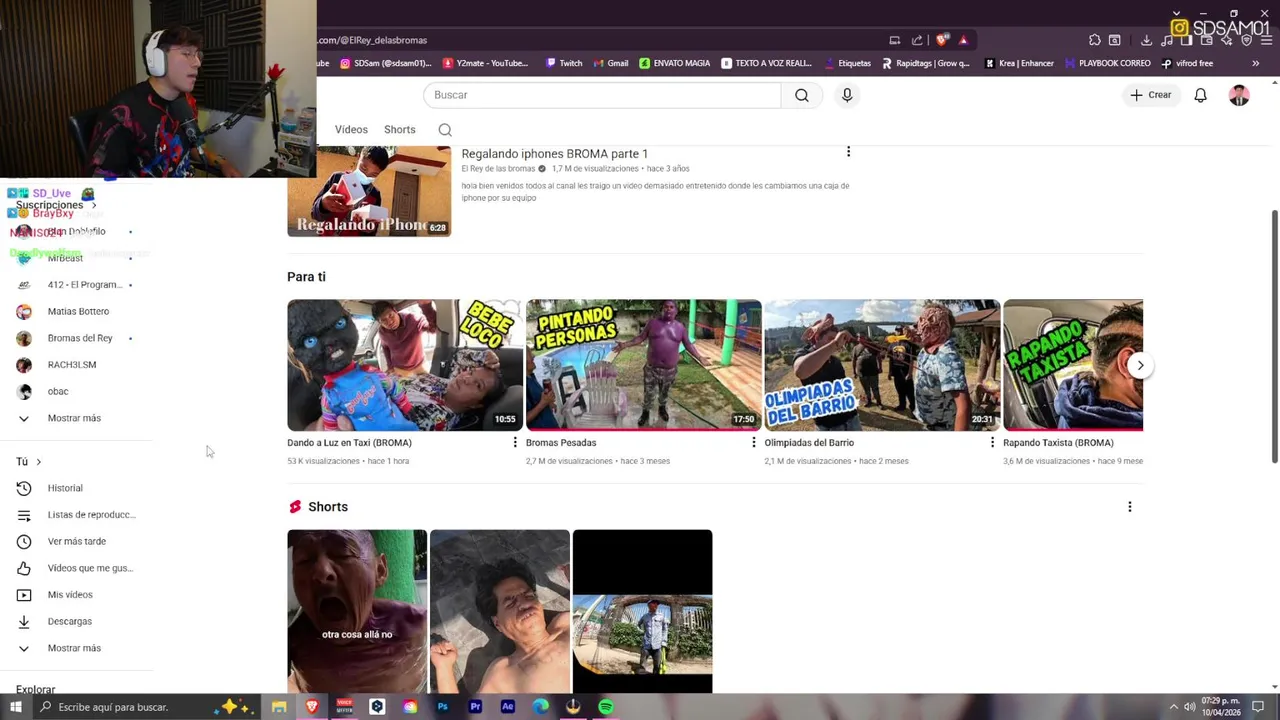Open options for Dando a Luz en Taxi

[515, 442]
